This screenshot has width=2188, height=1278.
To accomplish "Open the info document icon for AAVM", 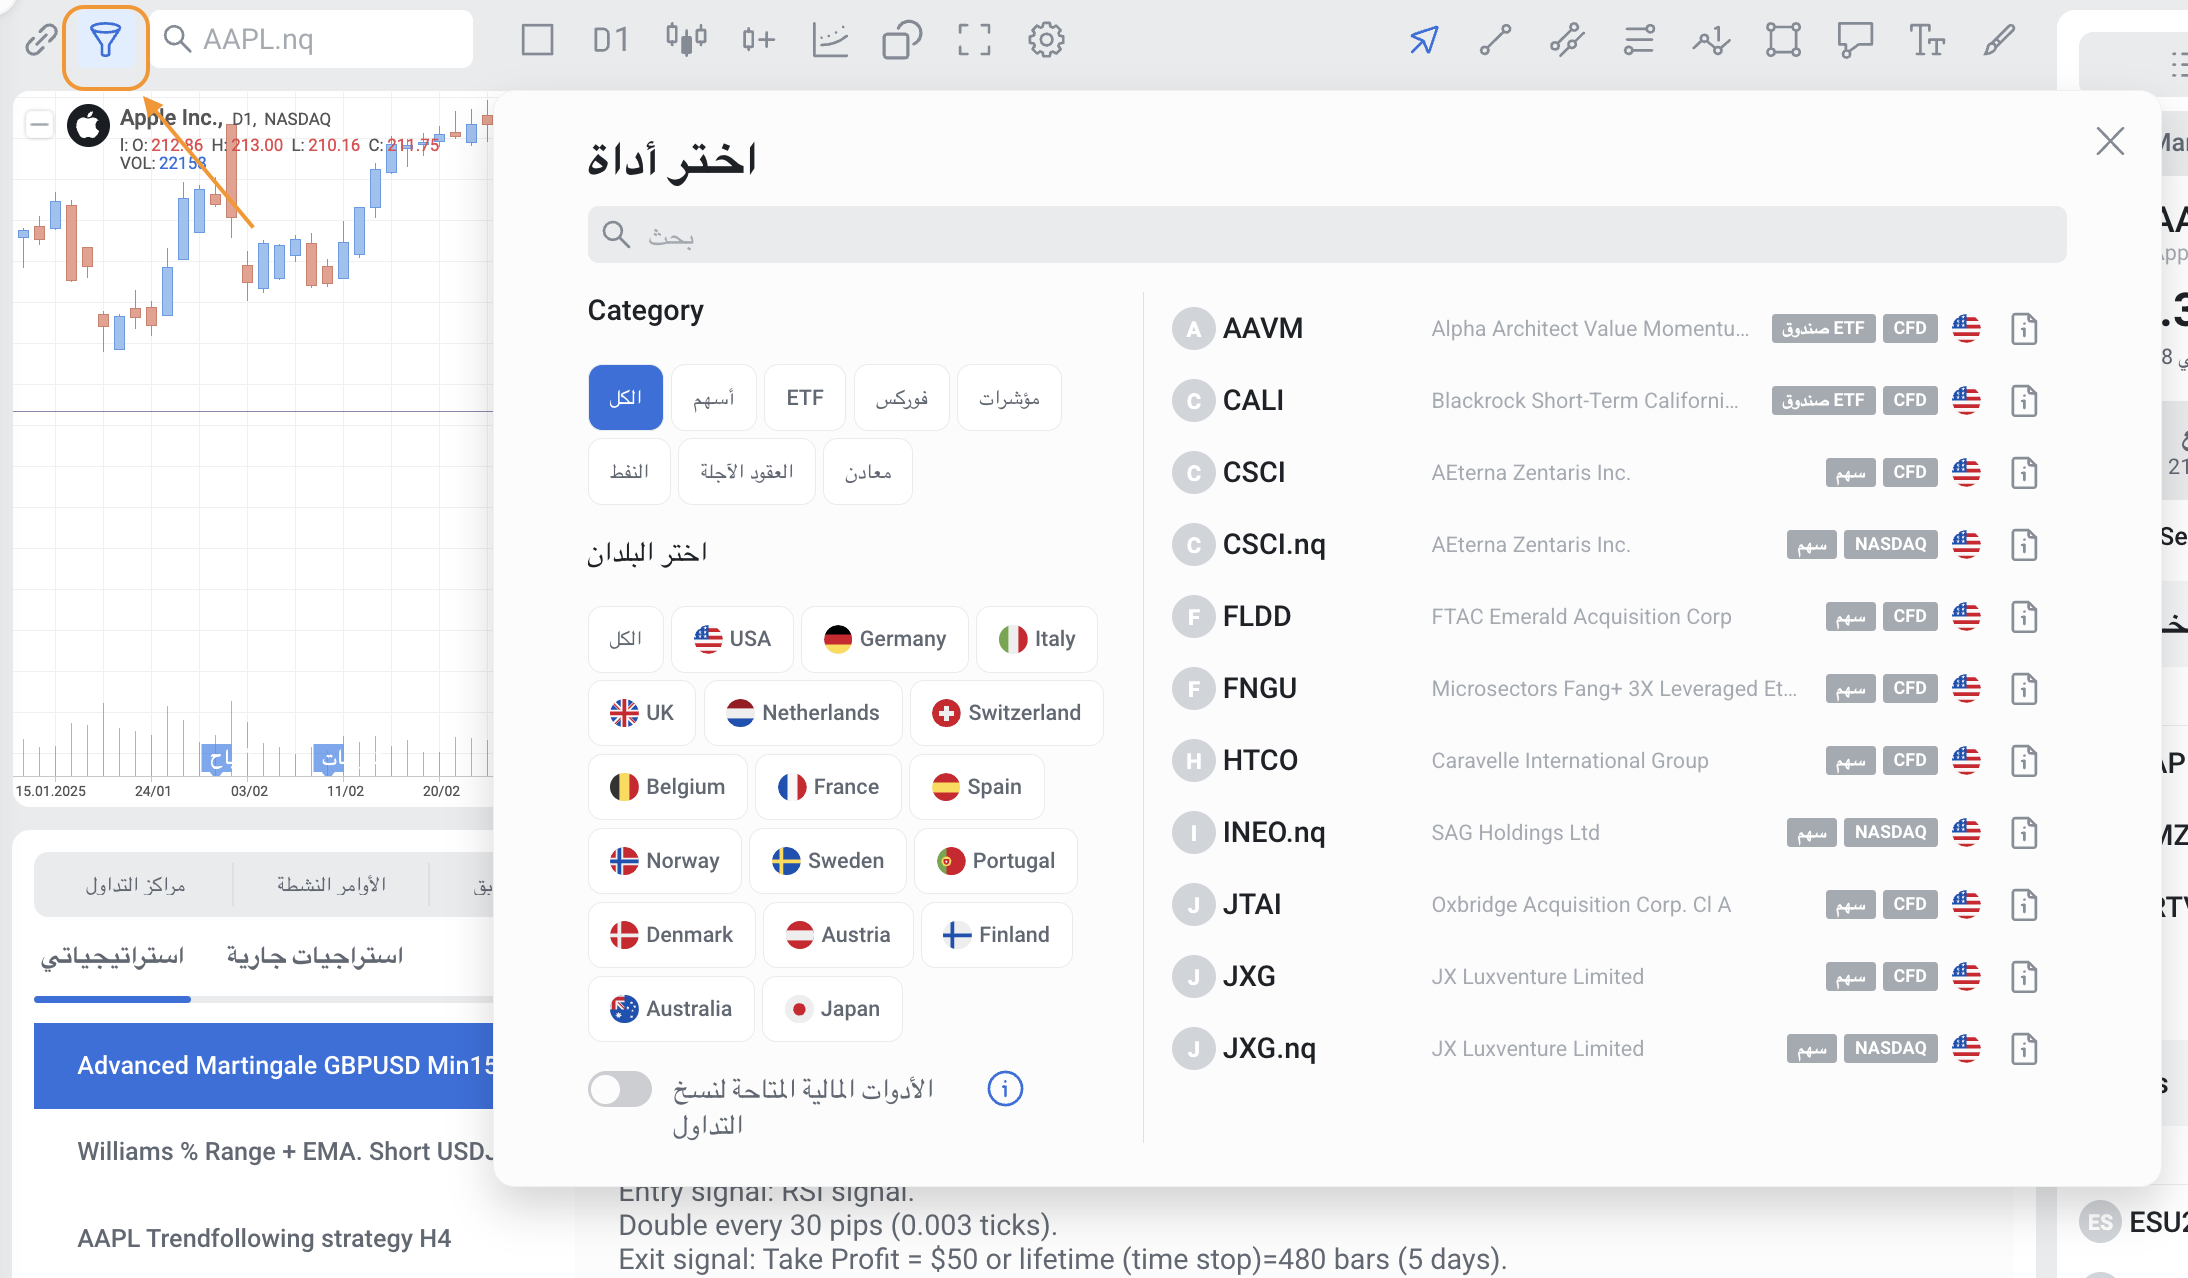I will (2024, 329).
